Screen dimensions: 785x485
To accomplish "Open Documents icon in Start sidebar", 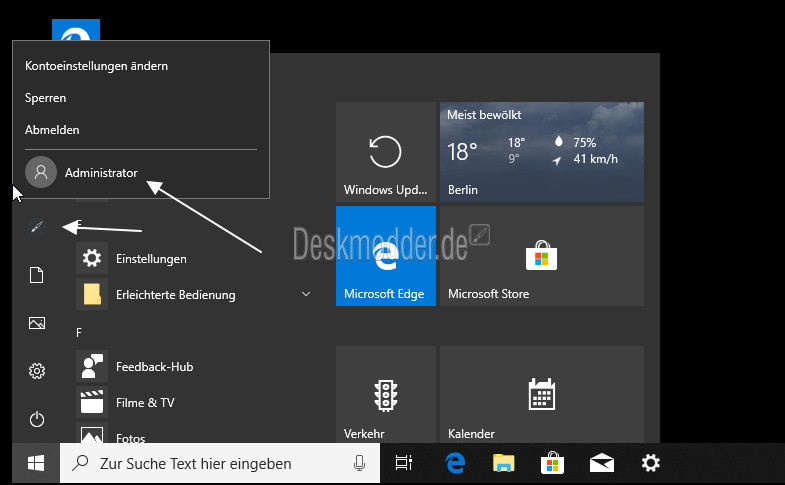I will (x=37, y=275).
